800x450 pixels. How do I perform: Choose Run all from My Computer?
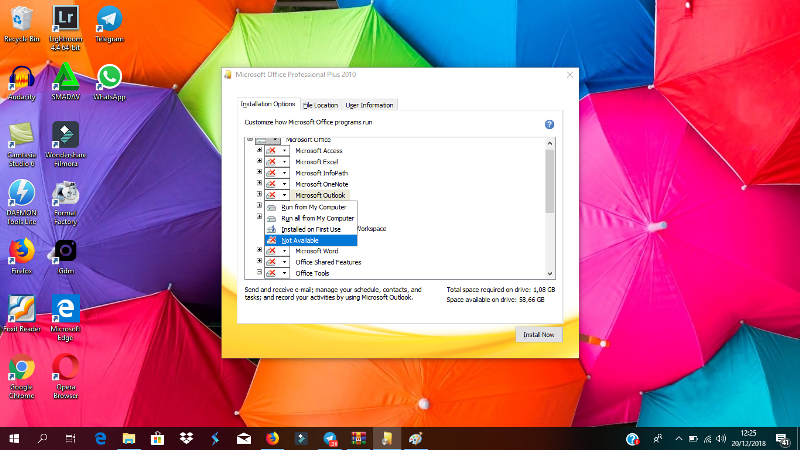pyautogui.click(x=311, y=218)
